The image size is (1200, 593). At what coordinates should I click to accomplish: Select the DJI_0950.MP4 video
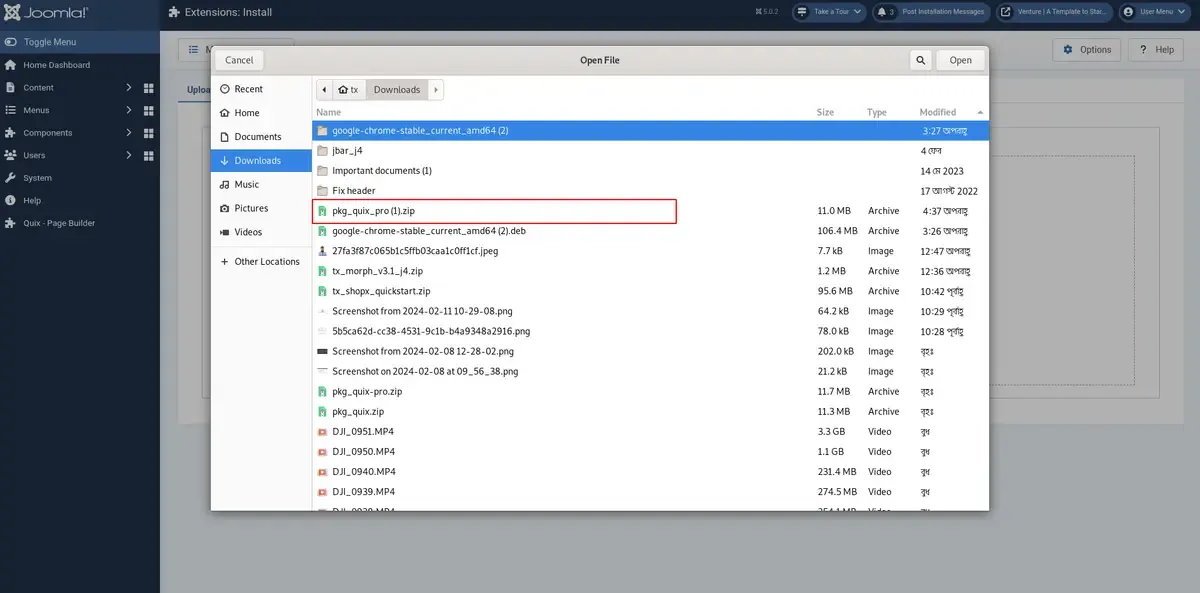650,451
